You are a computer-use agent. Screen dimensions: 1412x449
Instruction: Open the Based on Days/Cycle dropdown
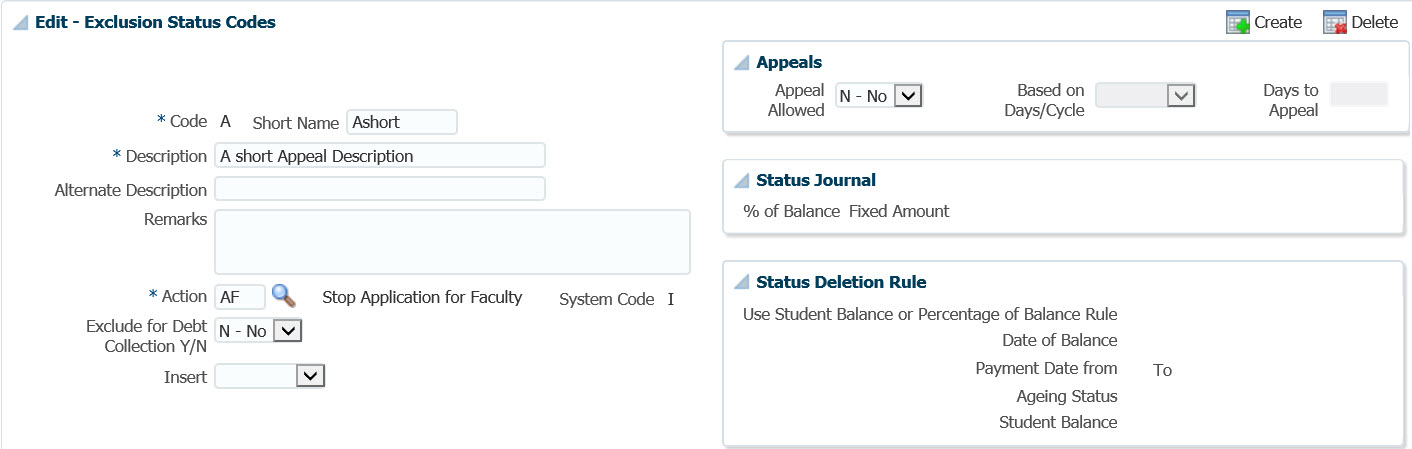point(1146,95)
